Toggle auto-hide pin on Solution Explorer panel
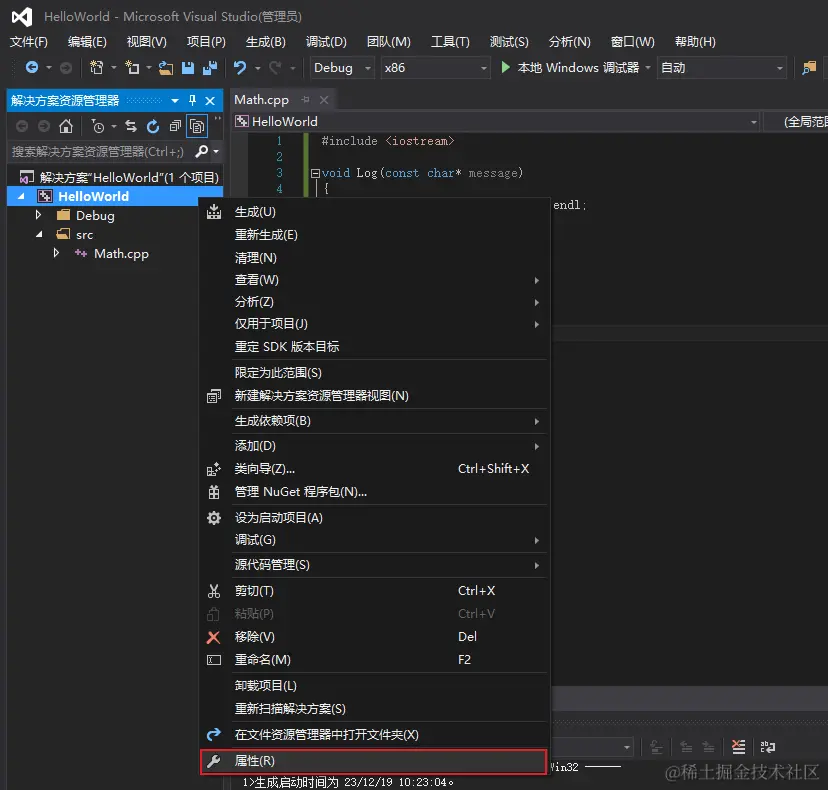The image size is (828, 790). 192,100
